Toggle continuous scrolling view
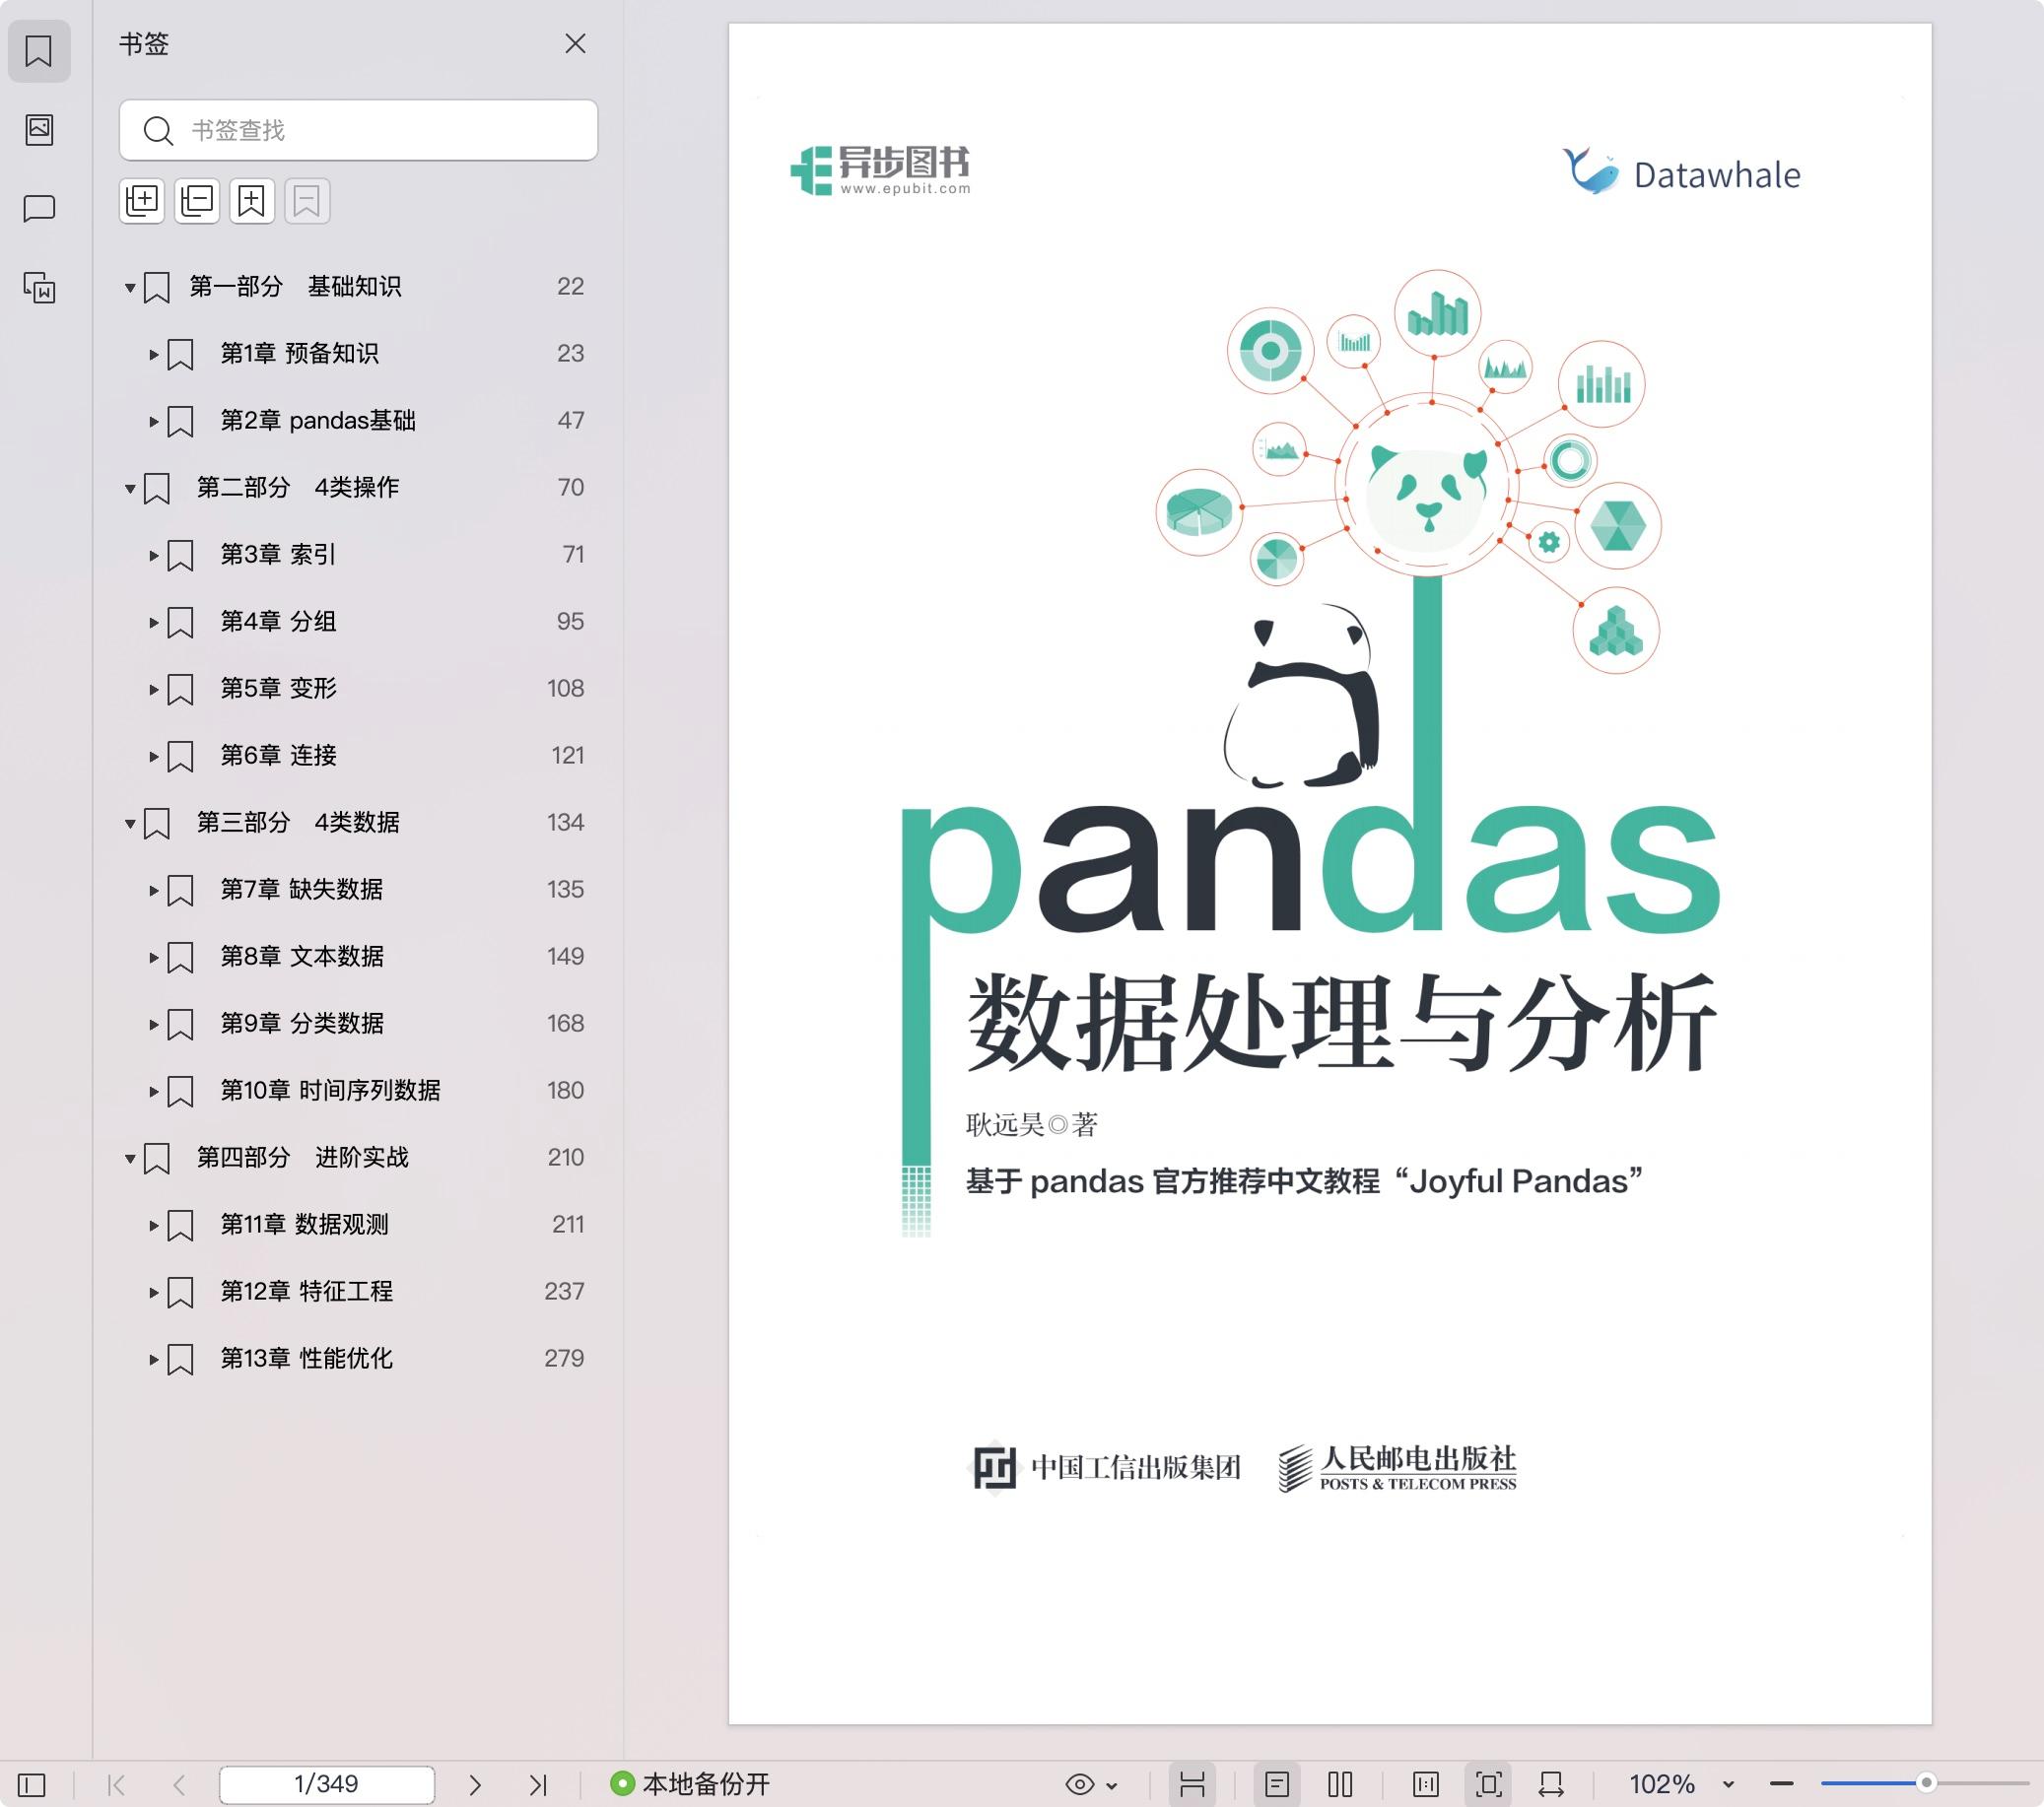Image resolution: width=2044 pixels, height=1807 pixels. click(1192, 1784)
